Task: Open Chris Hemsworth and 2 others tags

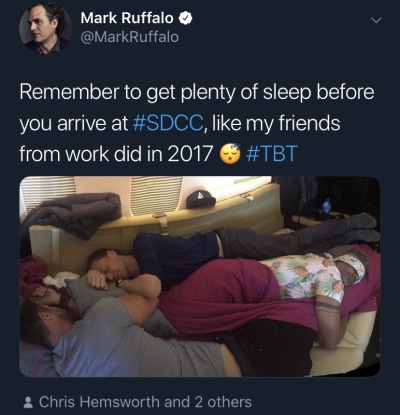Action: pos(145,402)
